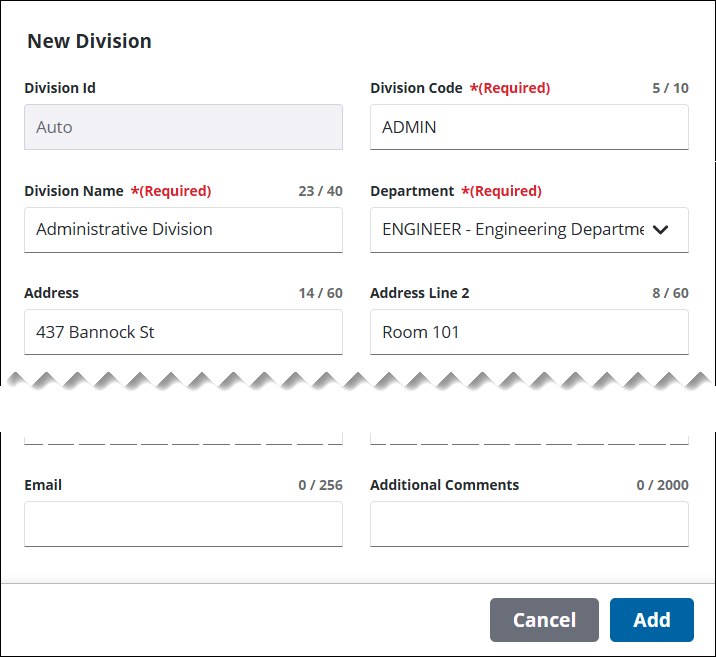Click the Division Name field
This screenshot has width=716, height=657.
183,230
